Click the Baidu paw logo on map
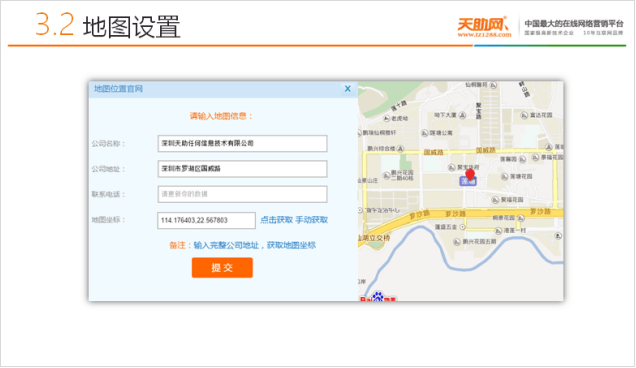The height and width of the screenshot is (368, 636). [x=378, y=297]
